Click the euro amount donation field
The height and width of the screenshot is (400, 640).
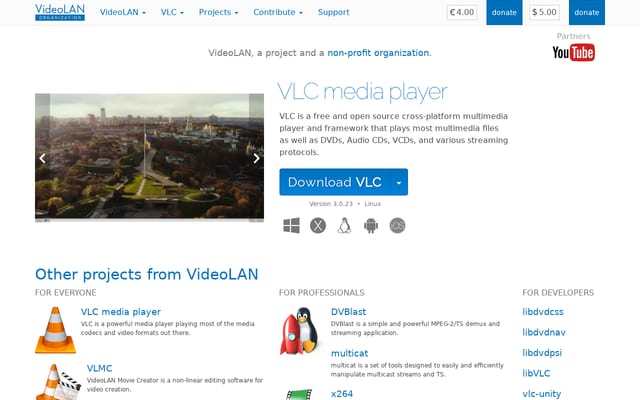462,12
